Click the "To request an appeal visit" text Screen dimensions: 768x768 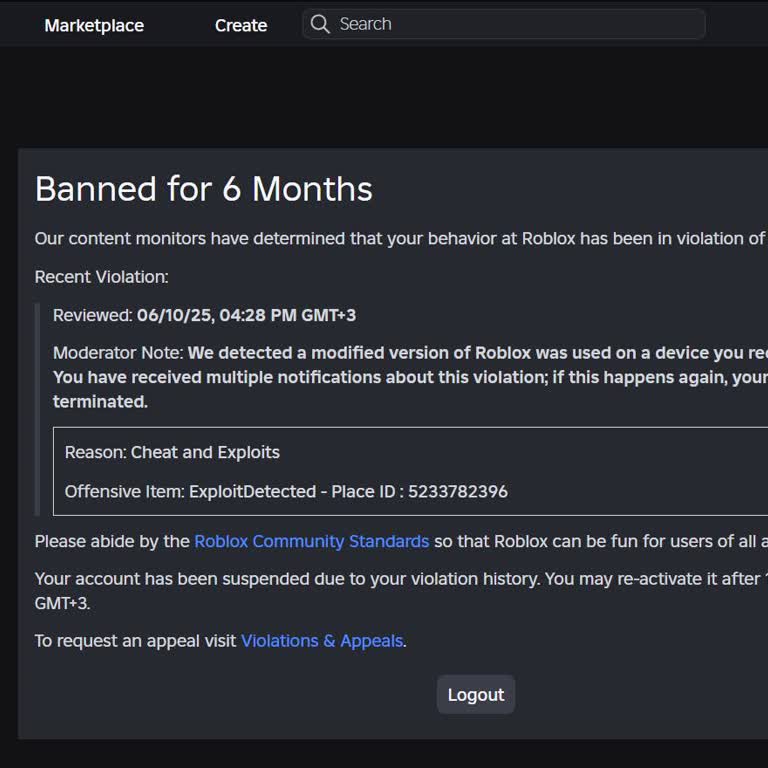[x=136, y=641]
